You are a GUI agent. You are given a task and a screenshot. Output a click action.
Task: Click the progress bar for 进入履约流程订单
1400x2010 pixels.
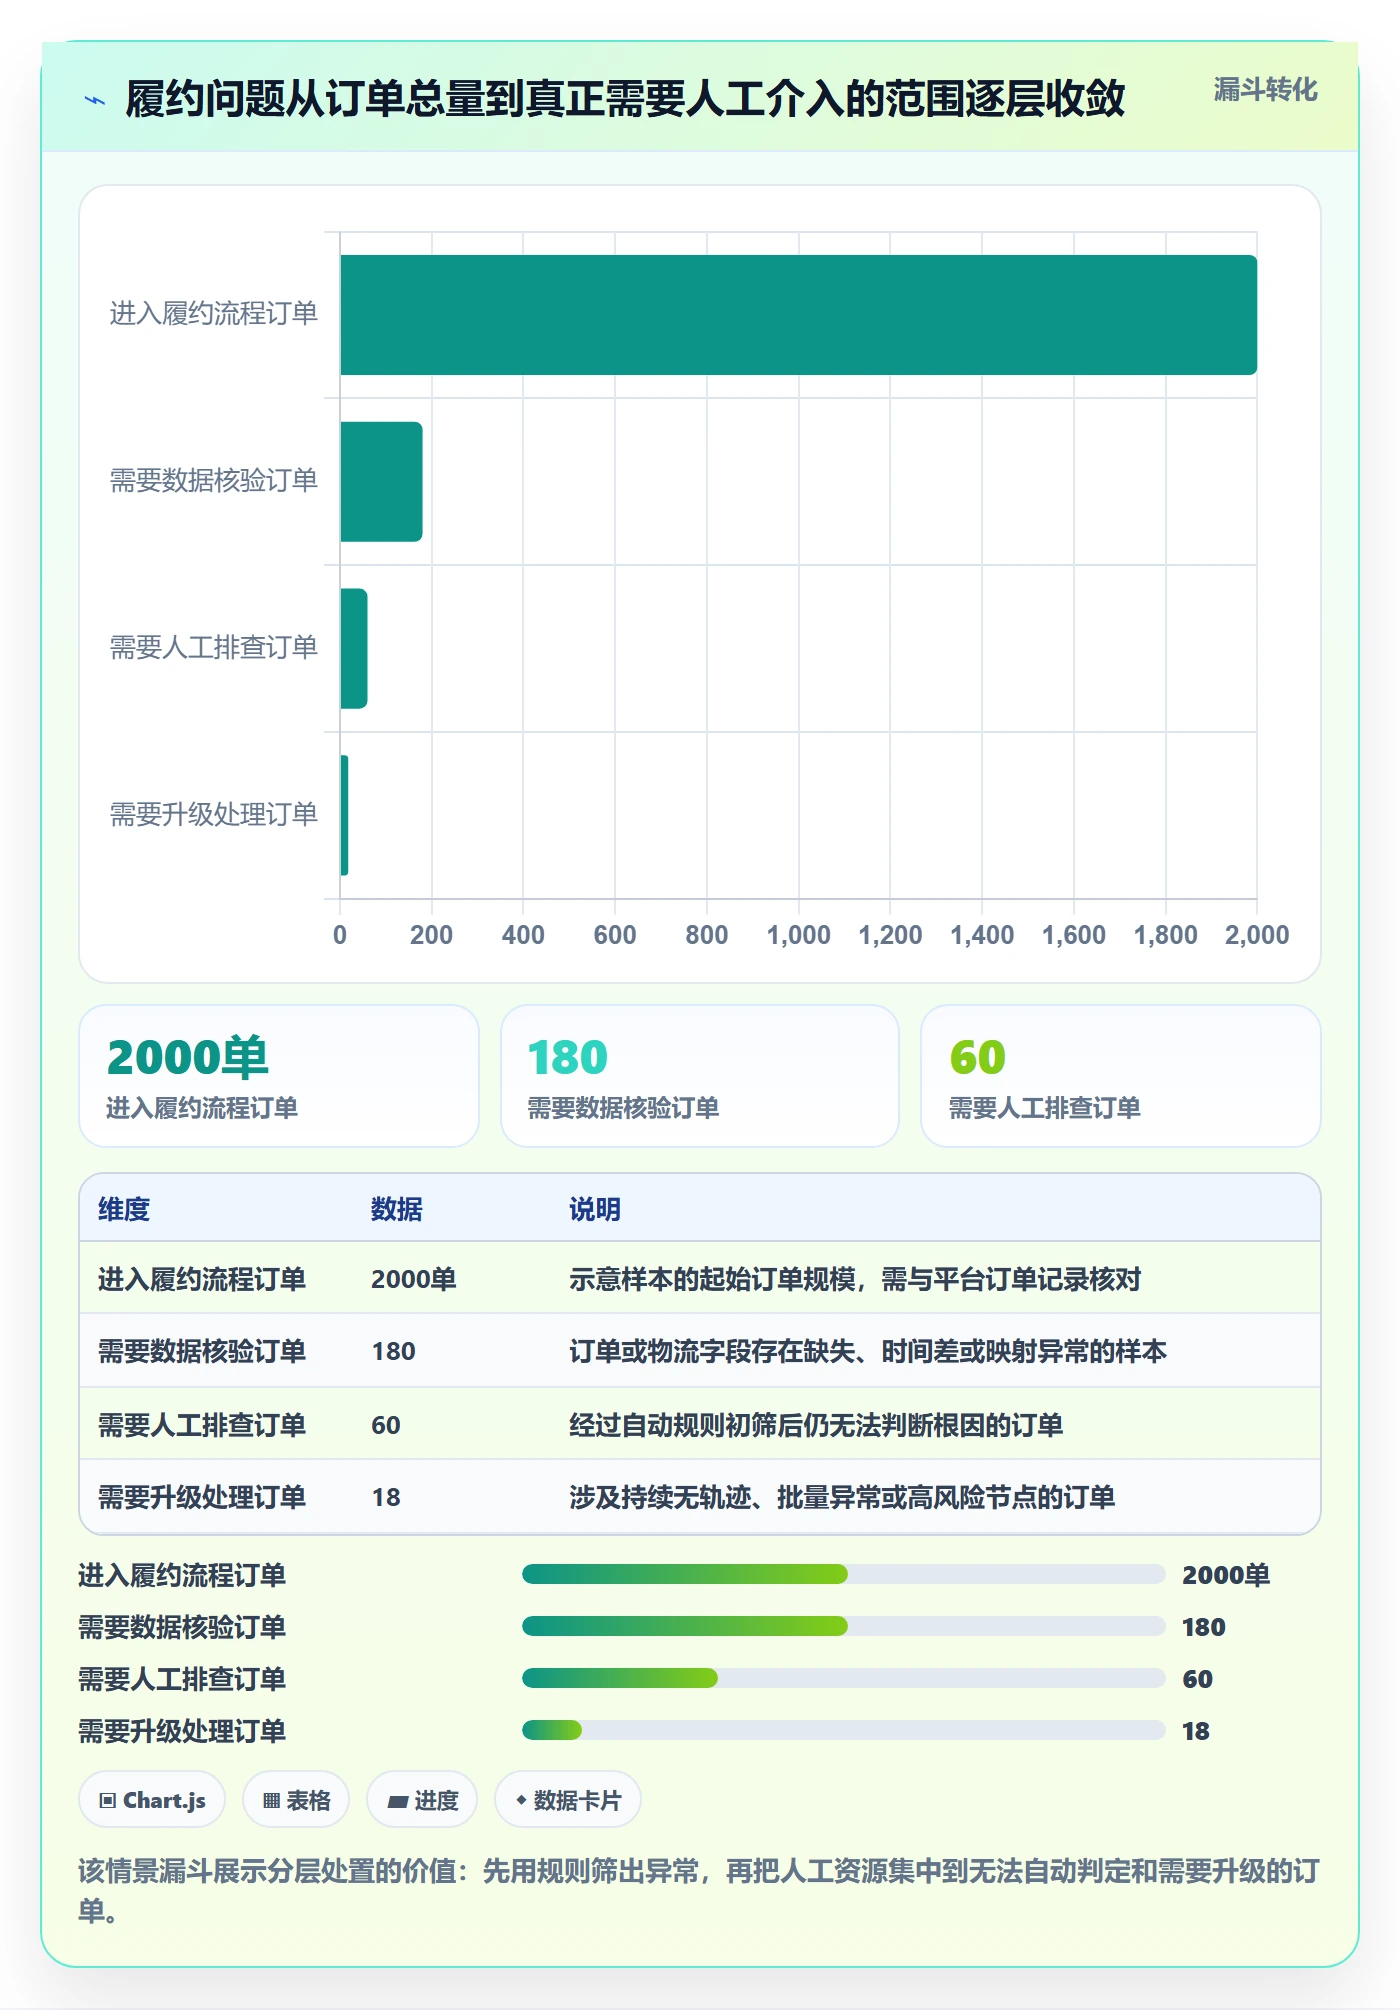[x=843, y=1575]
